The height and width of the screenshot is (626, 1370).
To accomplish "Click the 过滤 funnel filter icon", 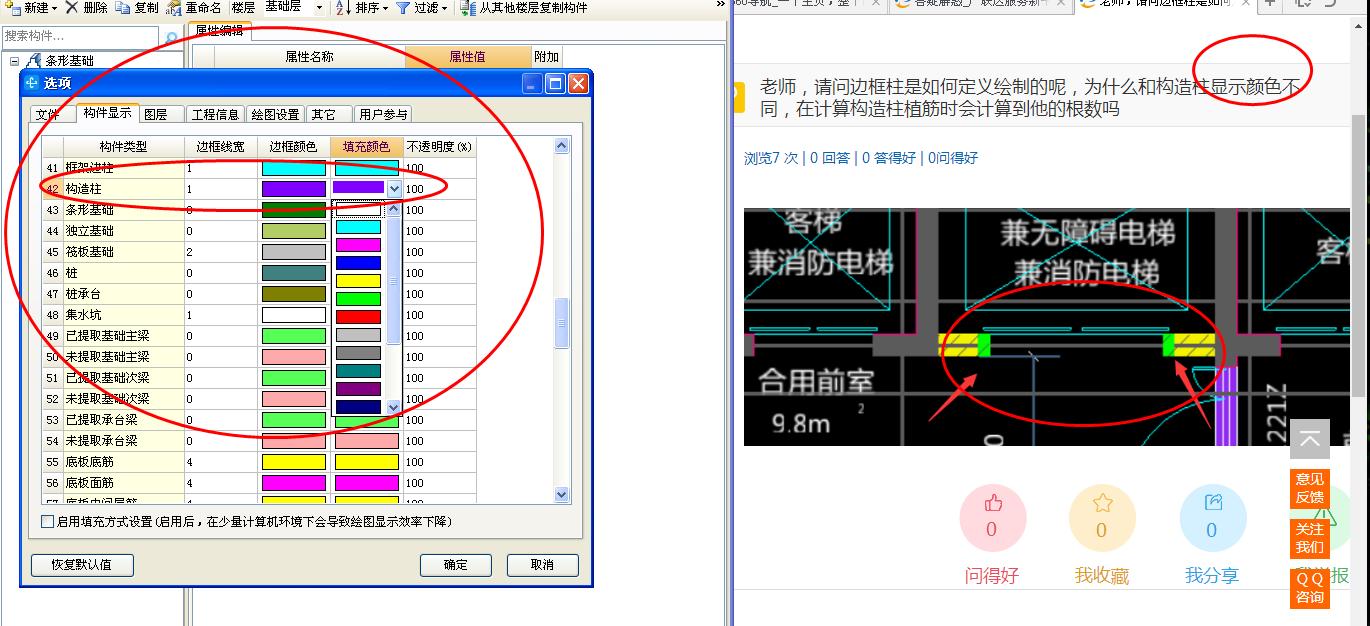I will (402, 7).
